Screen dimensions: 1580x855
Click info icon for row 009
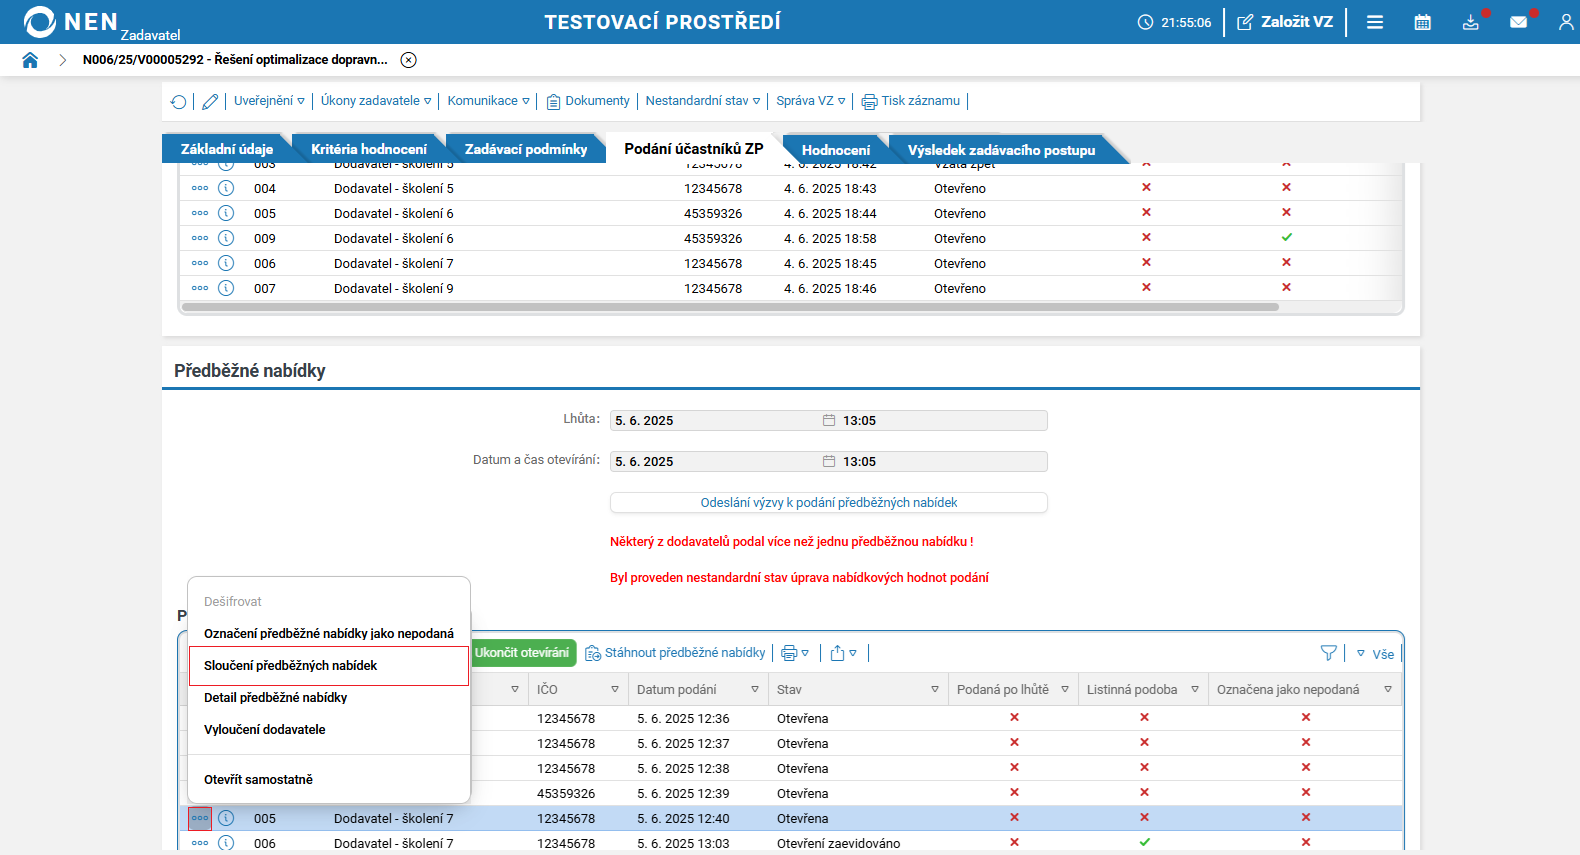coord(226,238)
